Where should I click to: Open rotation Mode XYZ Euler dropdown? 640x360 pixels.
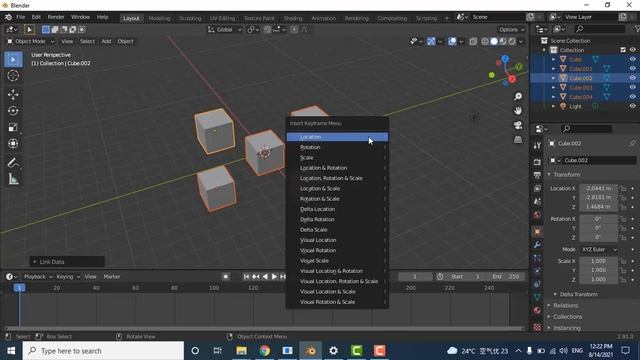click(x=599, y=249)
